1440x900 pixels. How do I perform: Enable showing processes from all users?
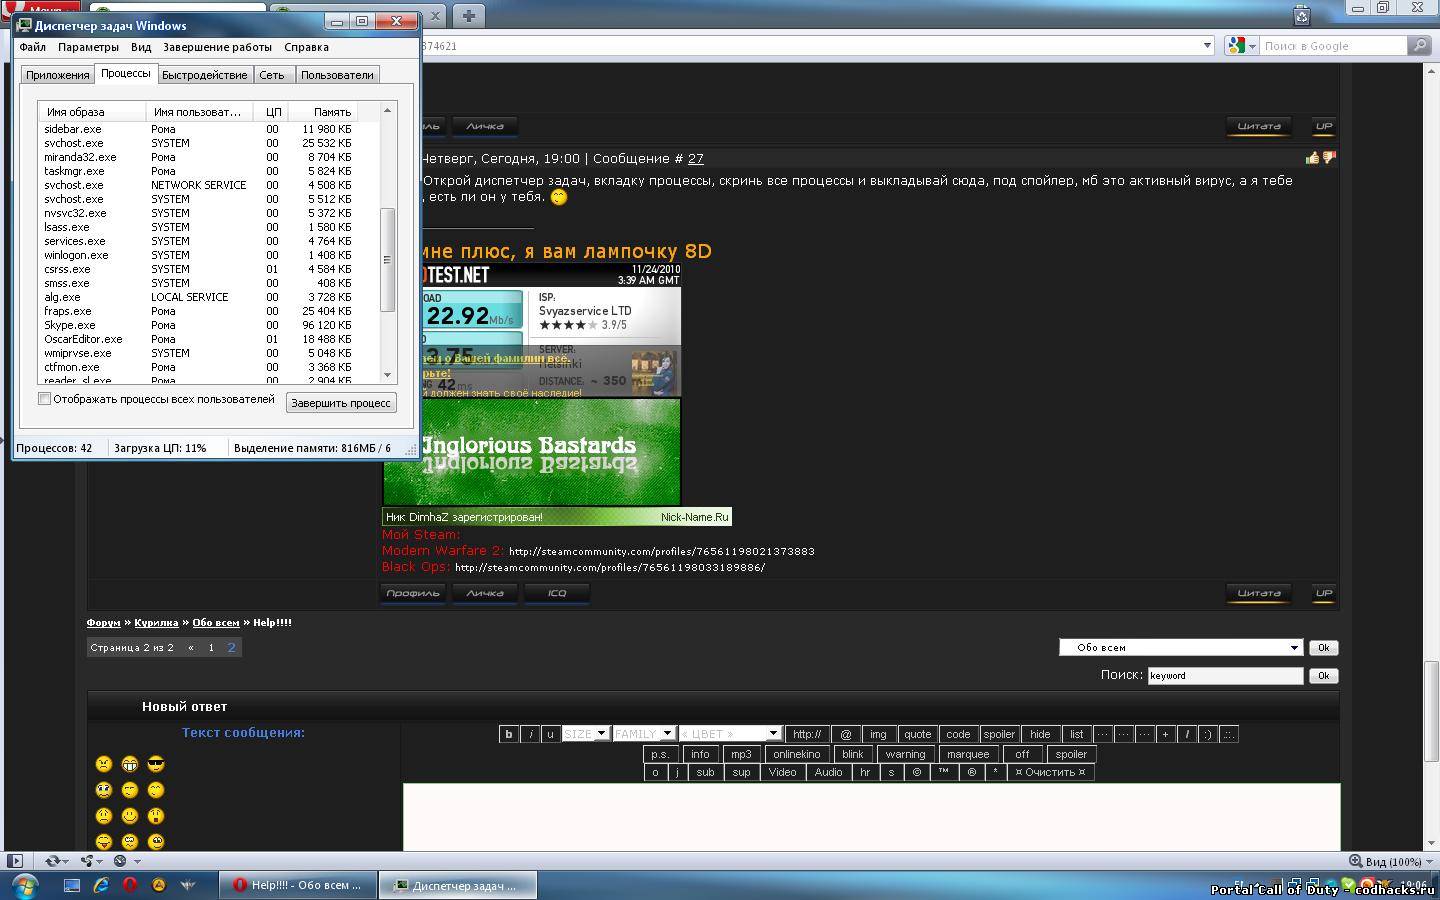click(x=45, y=399)
